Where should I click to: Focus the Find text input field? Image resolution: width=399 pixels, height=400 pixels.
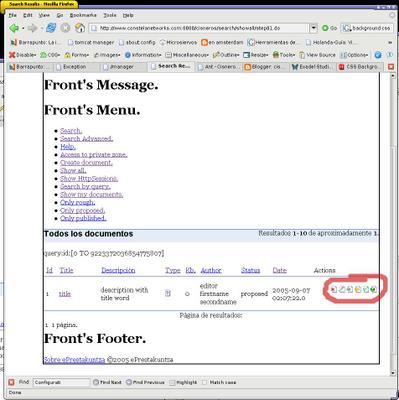61,382
